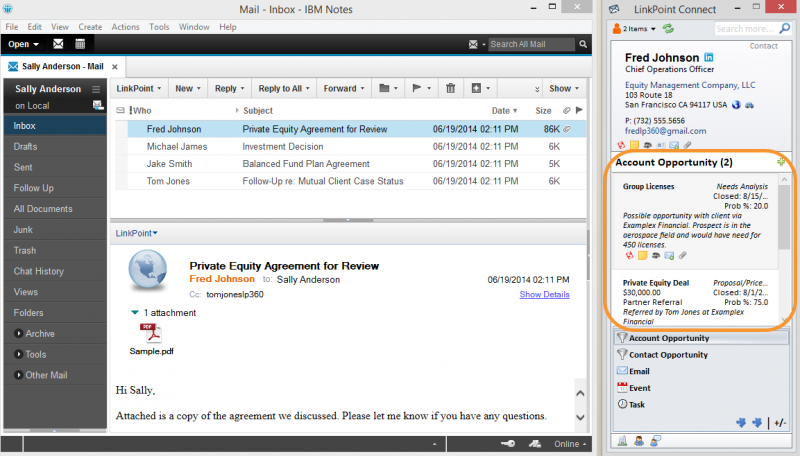Open the Show dropdown

[564, 88]
